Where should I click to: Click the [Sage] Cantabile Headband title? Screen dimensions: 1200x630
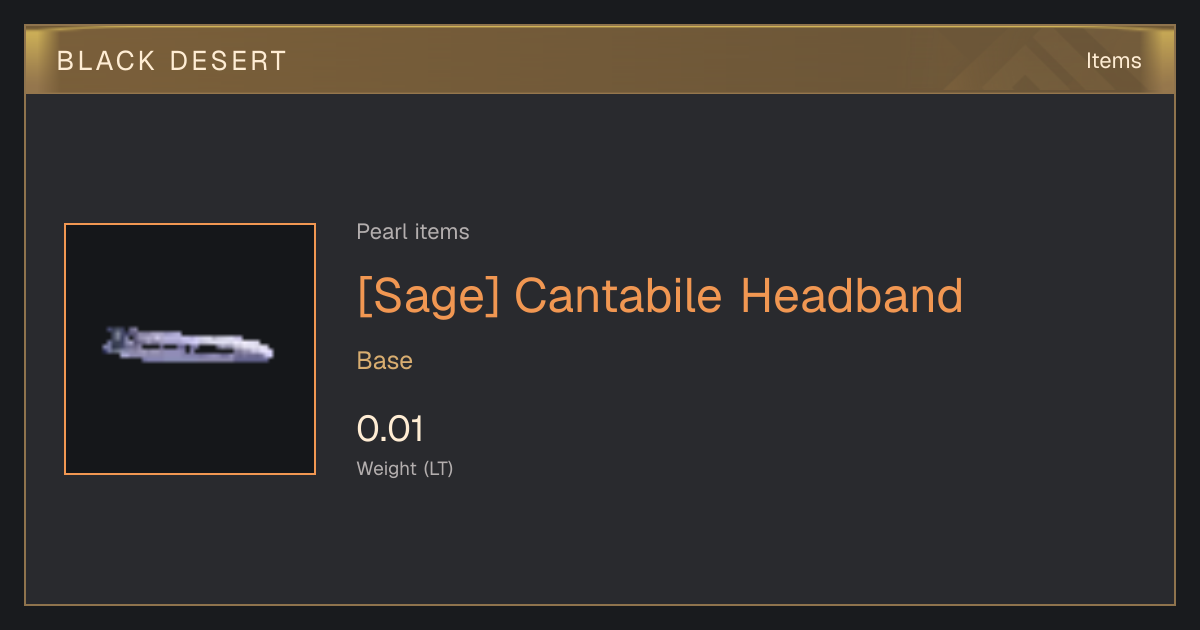point(660,296)
